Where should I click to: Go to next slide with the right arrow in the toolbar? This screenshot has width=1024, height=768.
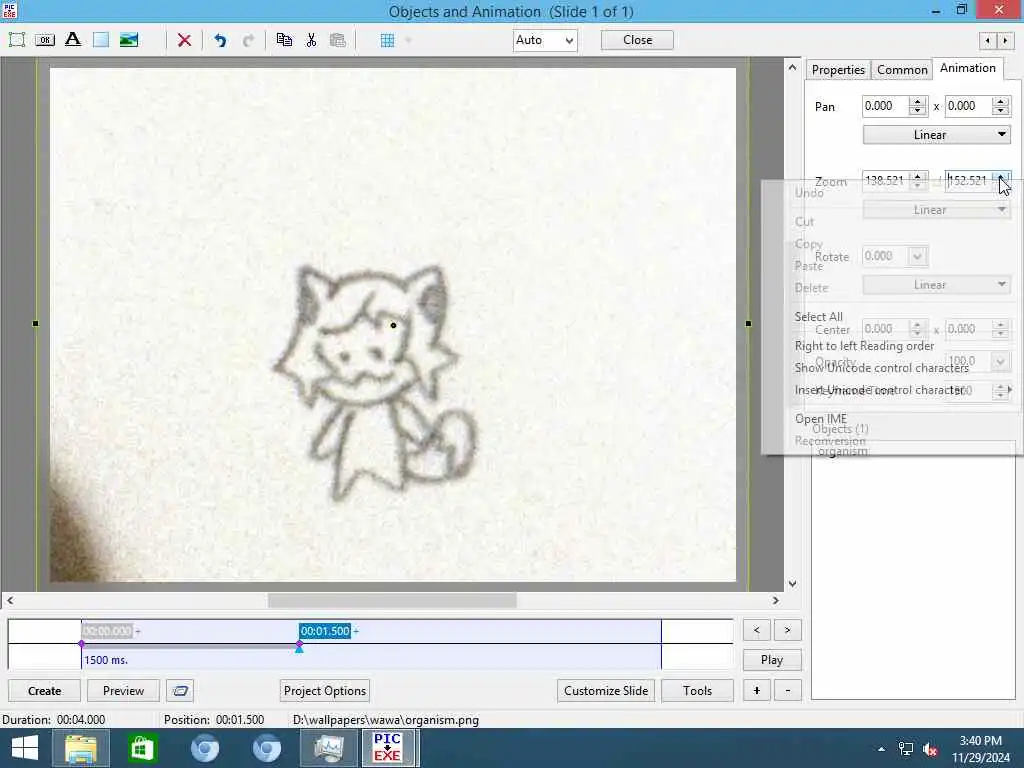[1005, 40]
